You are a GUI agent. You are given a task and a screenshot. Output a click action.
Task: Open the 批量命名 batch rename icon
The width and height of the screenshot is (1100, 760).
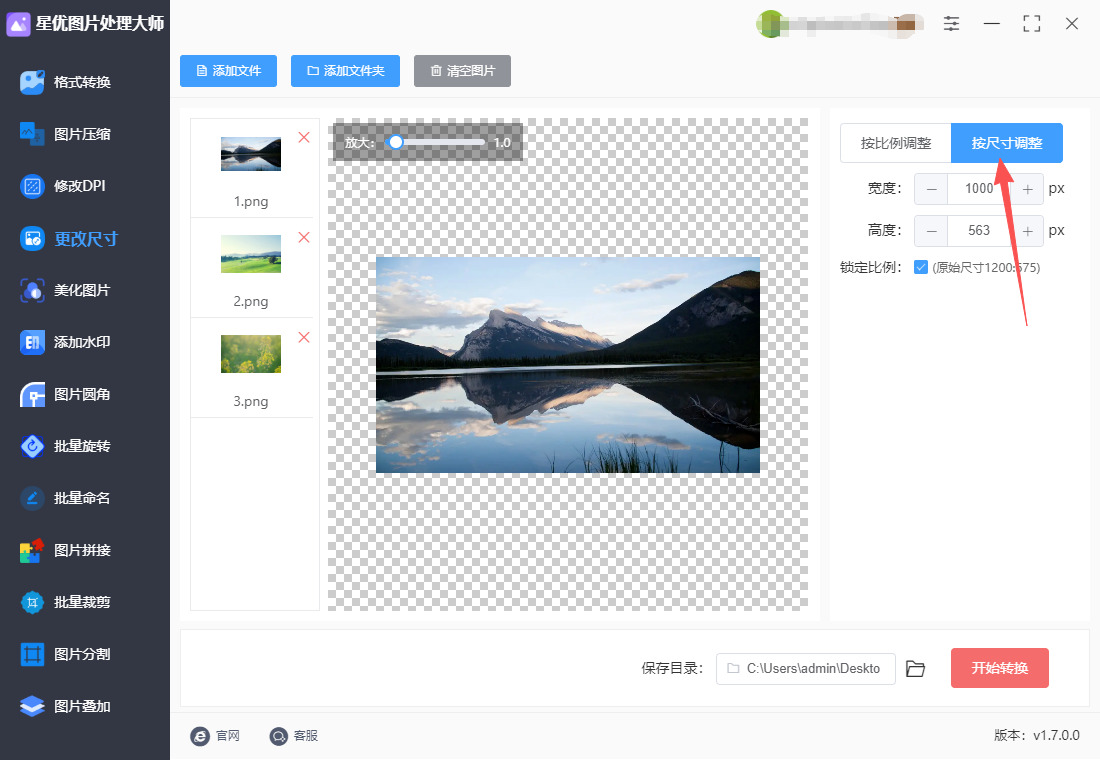32,498
